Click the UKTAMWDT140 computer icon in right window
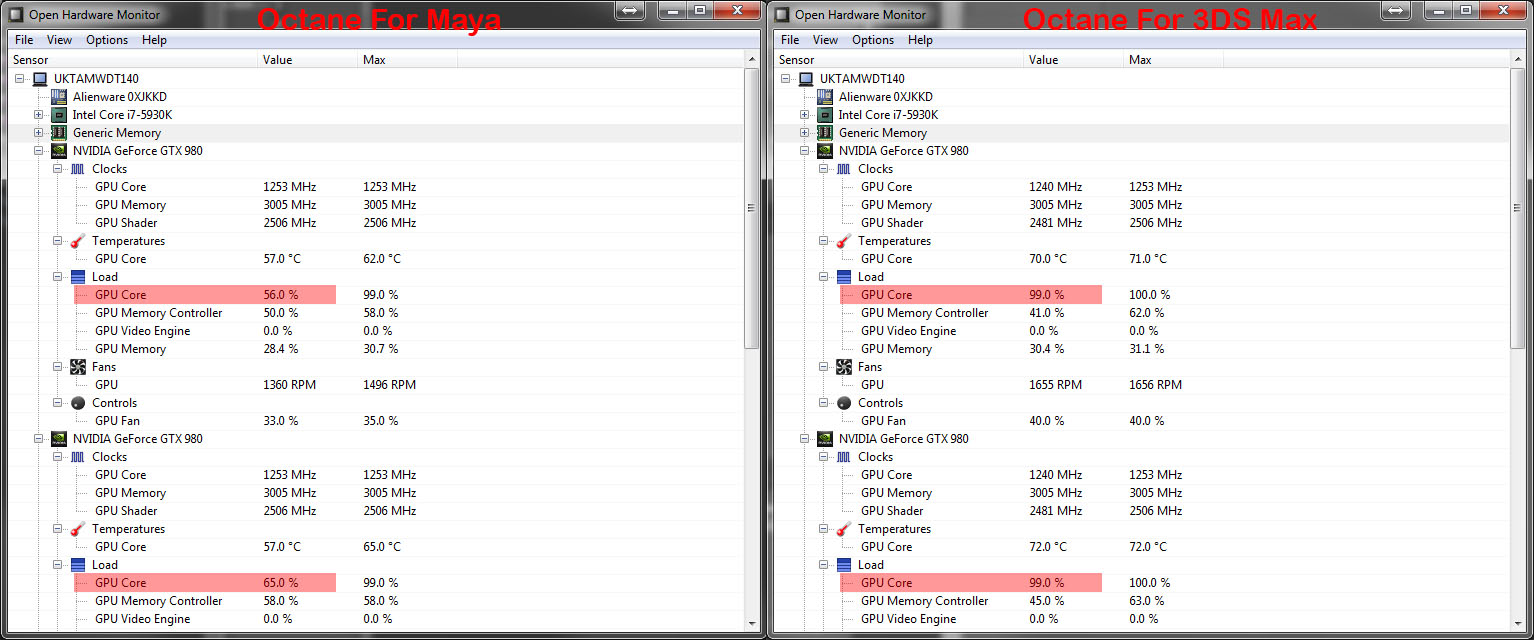The image size is (1536, 640). (806, 79)
